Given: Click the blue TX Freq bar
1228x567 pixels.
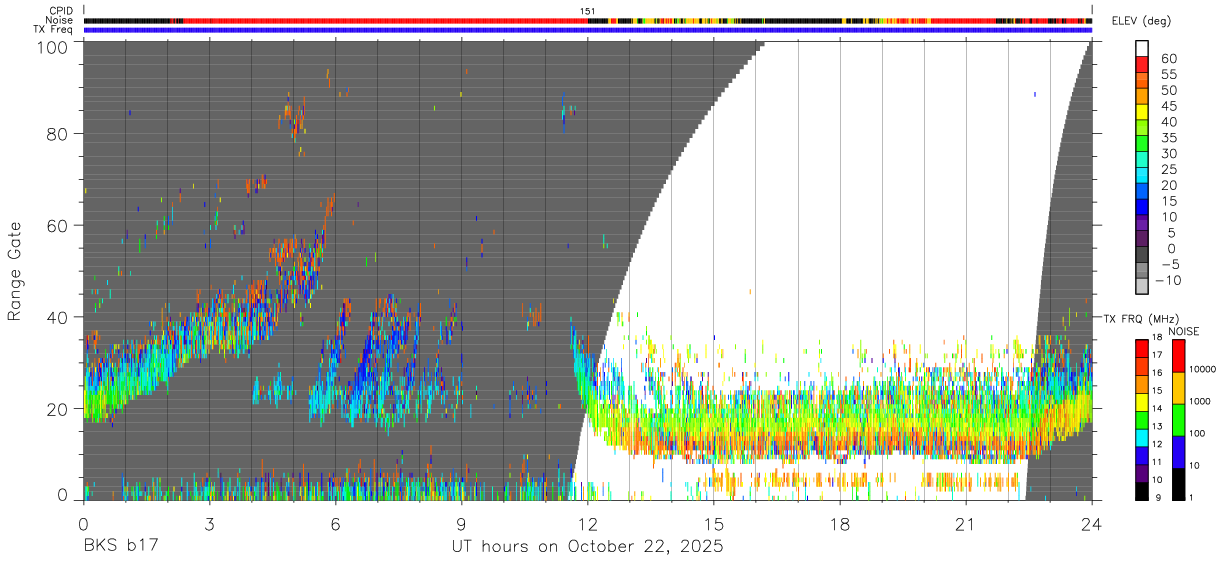Looking at the screenshot, I should [x=588, y=30].
